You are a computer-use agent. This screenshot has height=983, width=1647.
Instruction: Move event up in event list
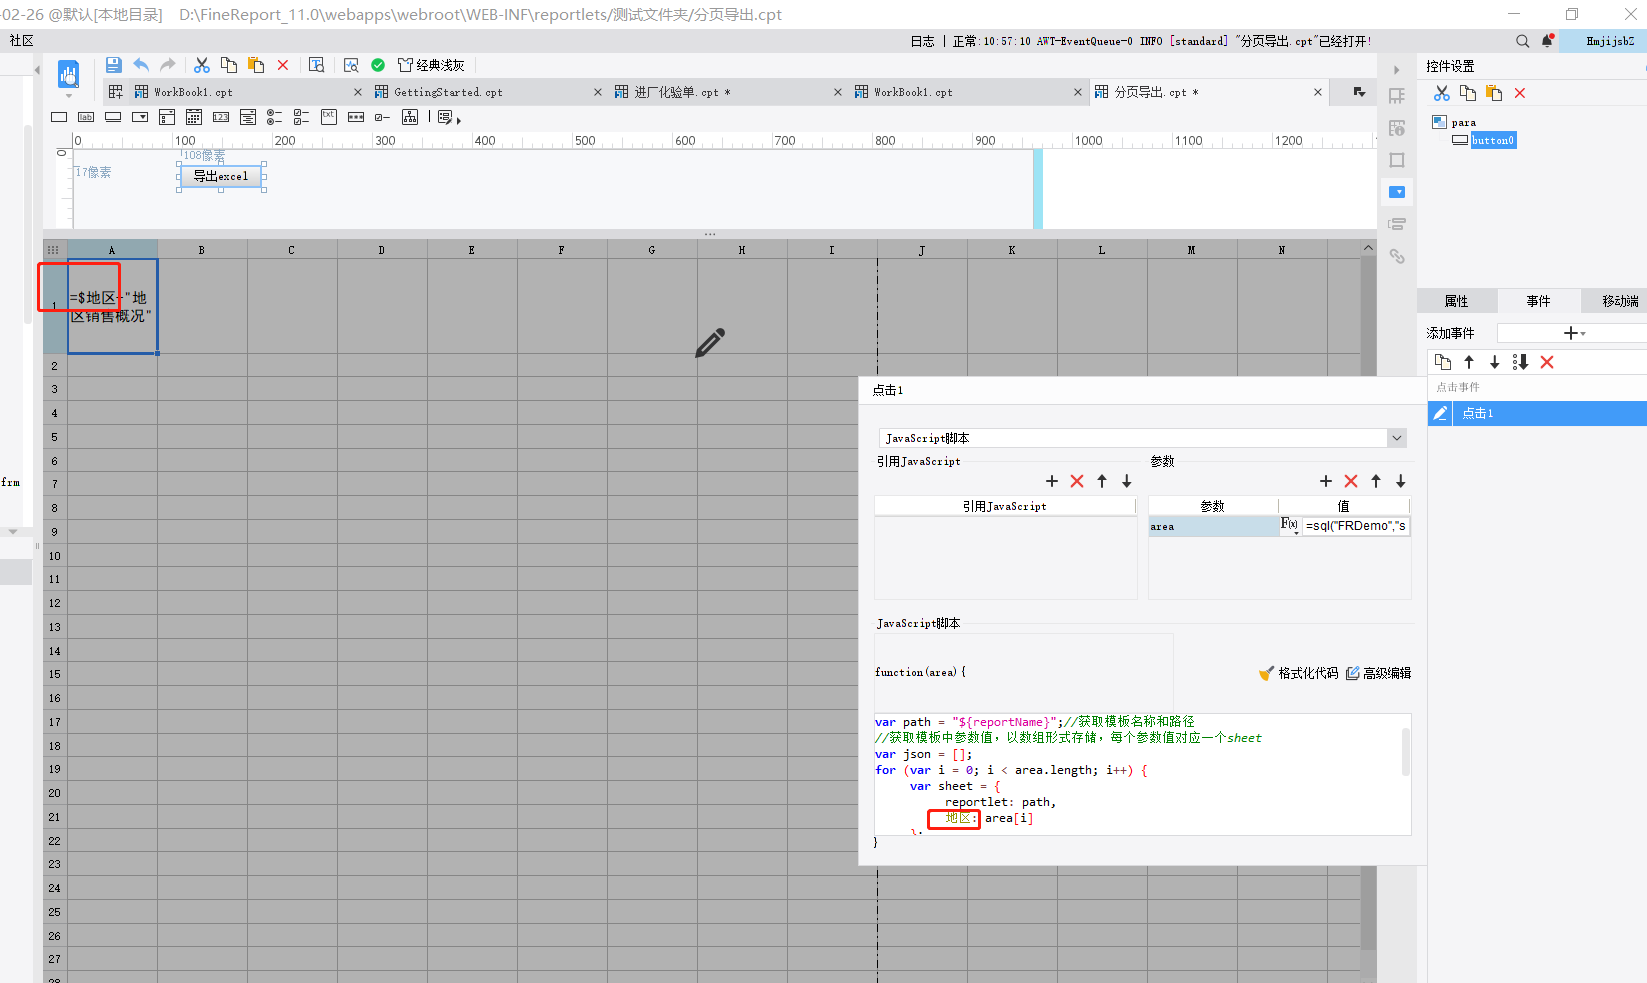click(1469, 362)
